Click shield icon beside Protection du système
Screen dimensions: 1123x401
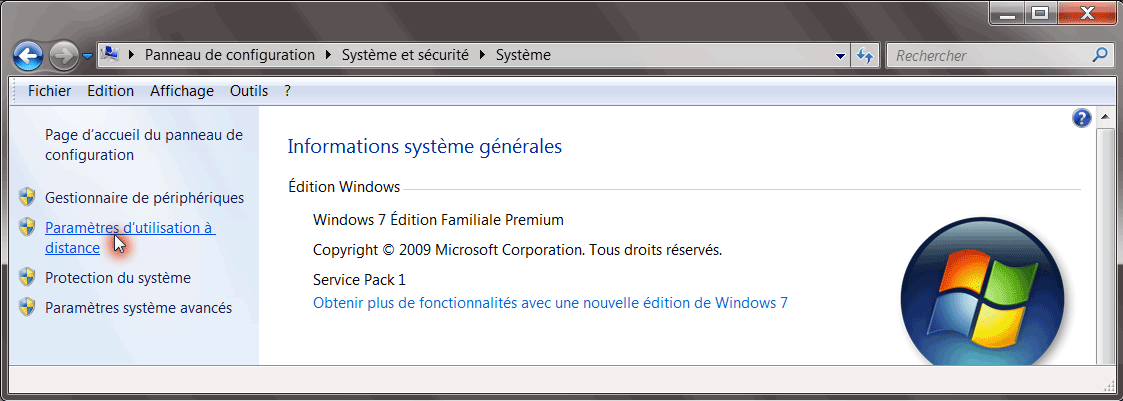pyautogui.click(x=27, y=277)
